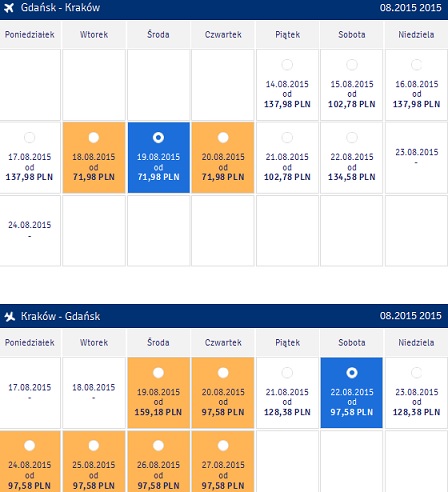Click the selected 19.08.2015 outbound blue cell

(x=159, y=157)
